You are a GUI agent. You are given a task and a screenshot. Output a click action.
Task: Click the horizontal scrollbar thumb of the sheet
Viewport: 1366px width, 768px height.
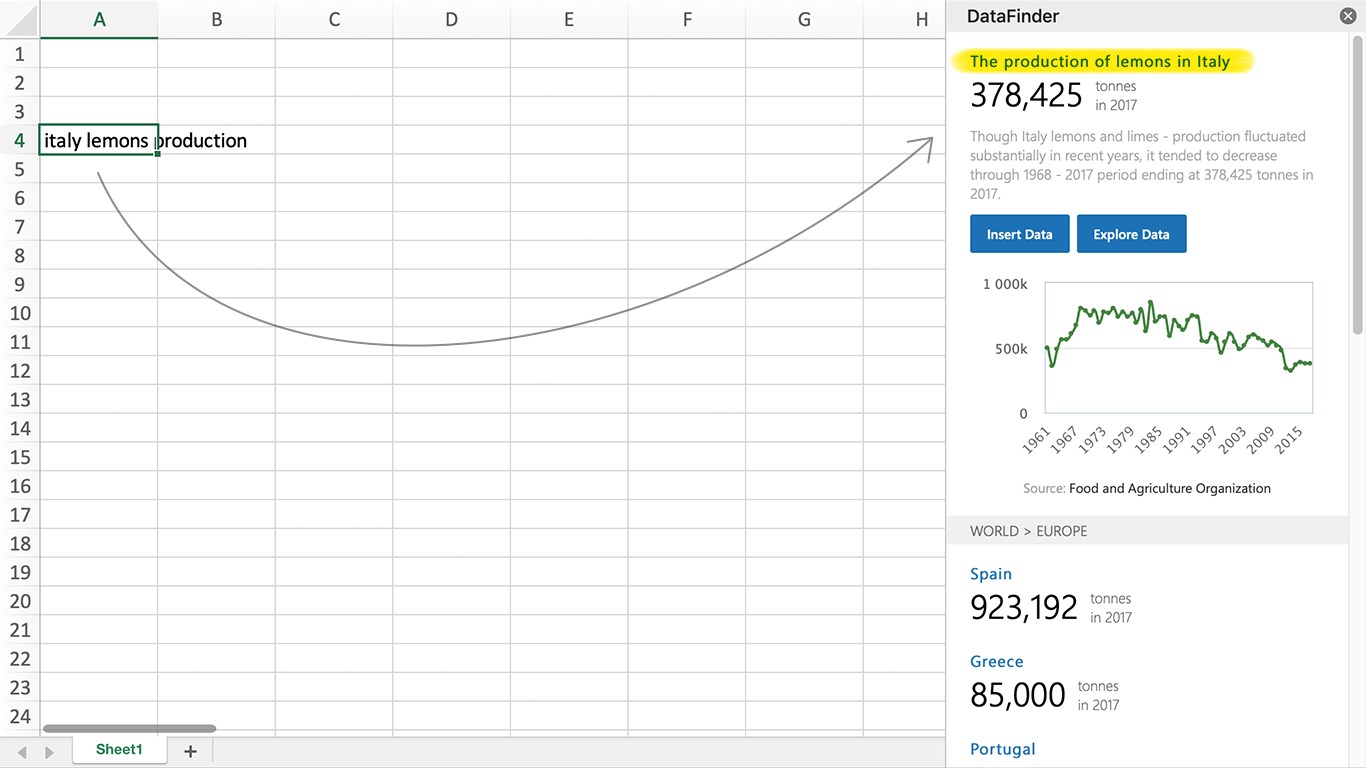[129, 729]
